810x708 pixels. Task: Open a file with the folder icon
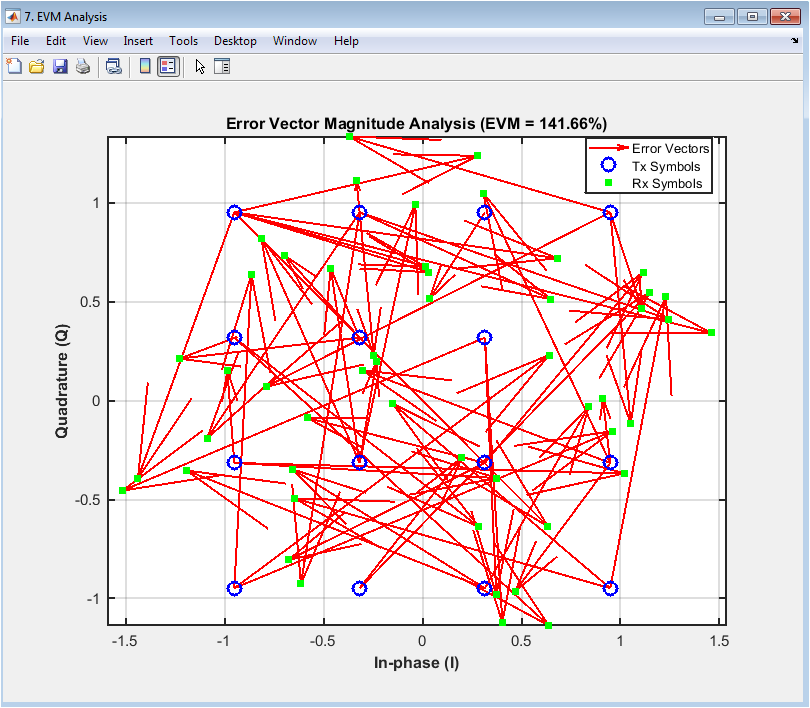tap(37, 67)
